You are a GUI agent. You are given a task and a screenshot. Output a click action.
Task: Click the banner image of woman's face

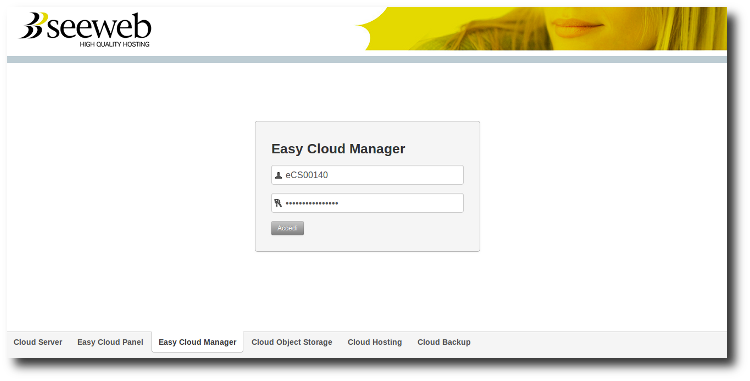point(542,29)
